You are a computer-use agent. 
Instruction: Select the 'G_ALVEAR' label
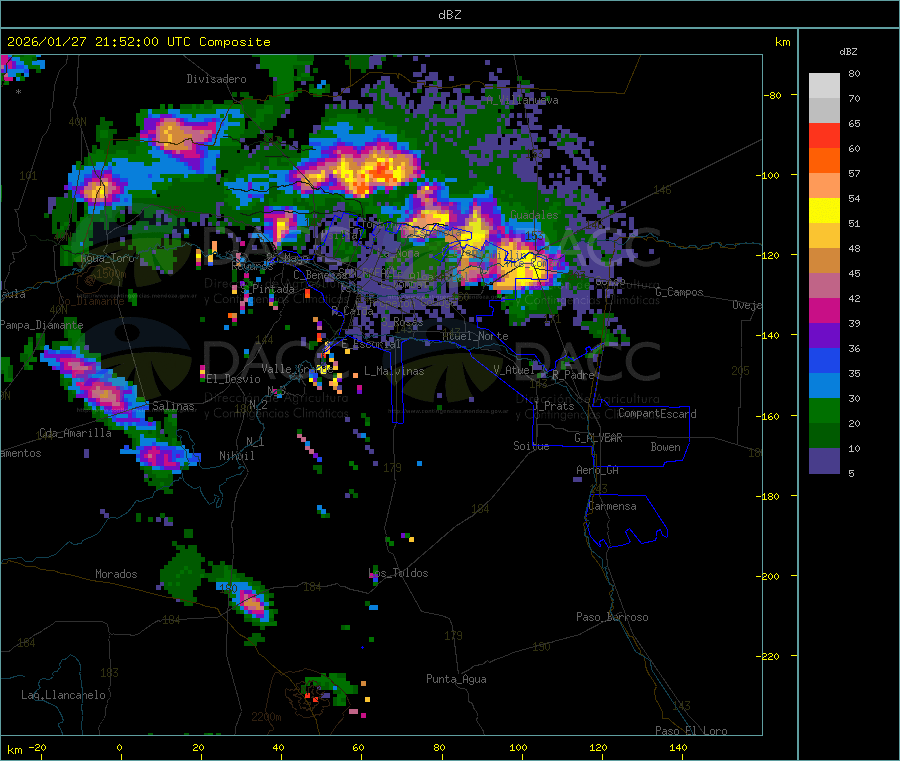pyautogui.click(x=598, y=438)
